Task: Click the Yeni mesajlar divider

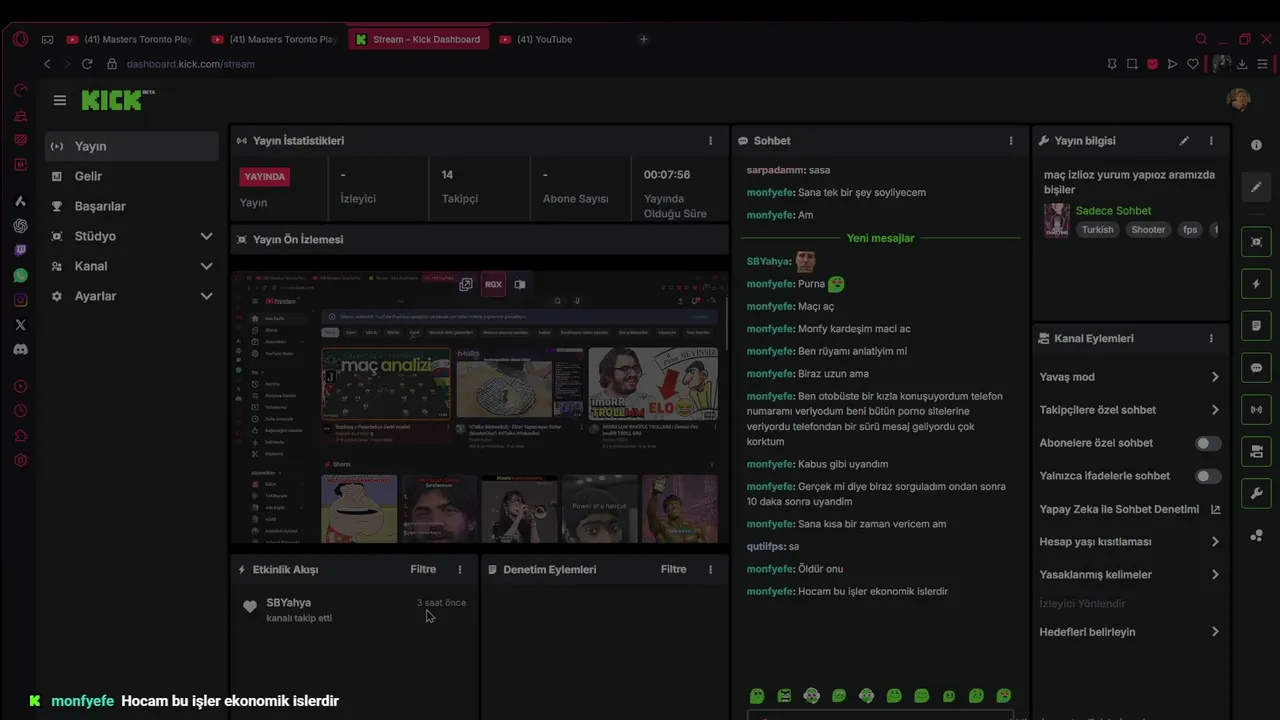Action: (880, 238)
